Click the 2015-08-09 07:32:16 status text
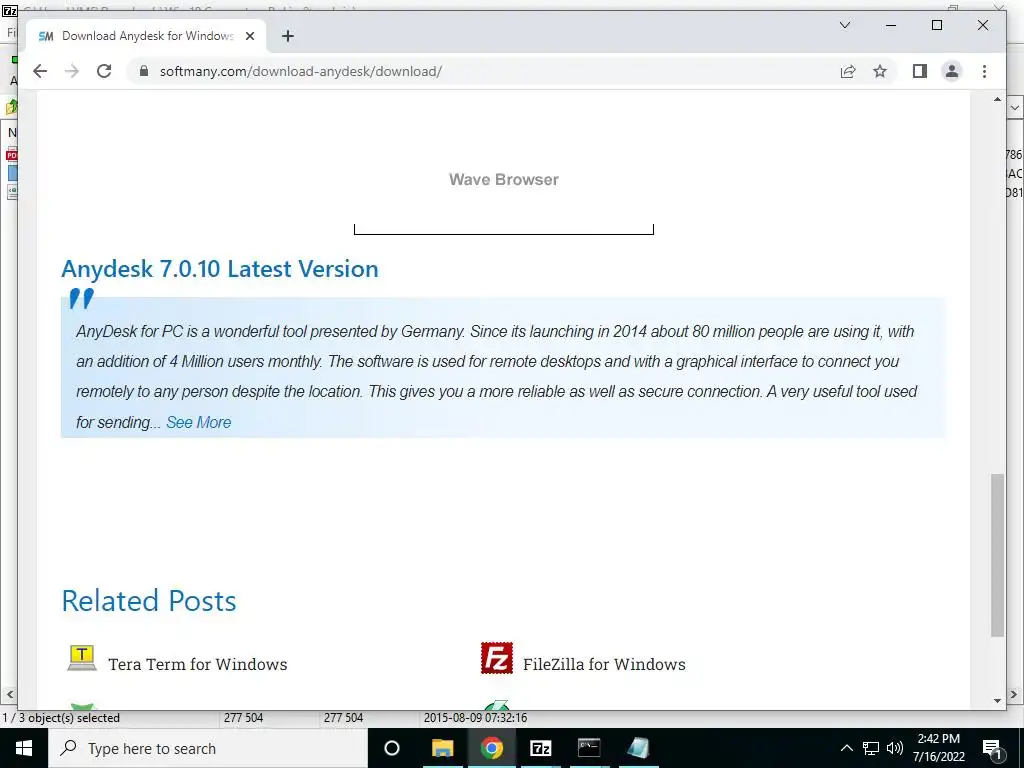The width and height of the screenshot is (1024, 768). click(x=475, y=718)
